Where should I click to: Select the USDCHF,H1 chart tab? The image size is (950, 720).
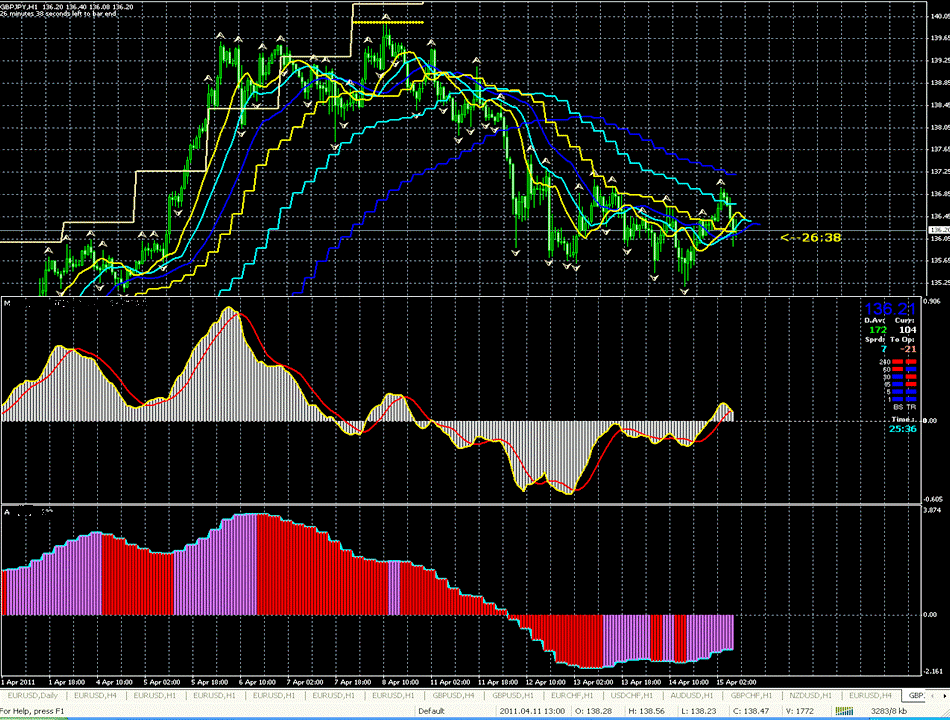tap(631, 695)
